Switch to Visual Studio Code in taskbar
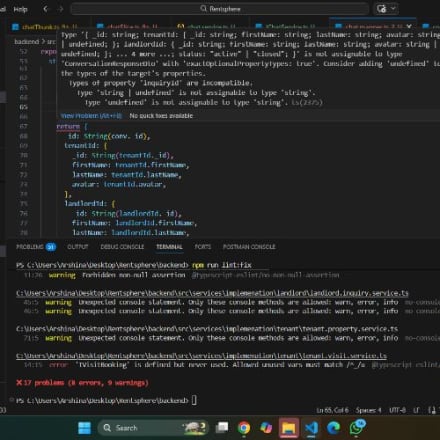Screen dimensions: 440x440 coord(311,428)
